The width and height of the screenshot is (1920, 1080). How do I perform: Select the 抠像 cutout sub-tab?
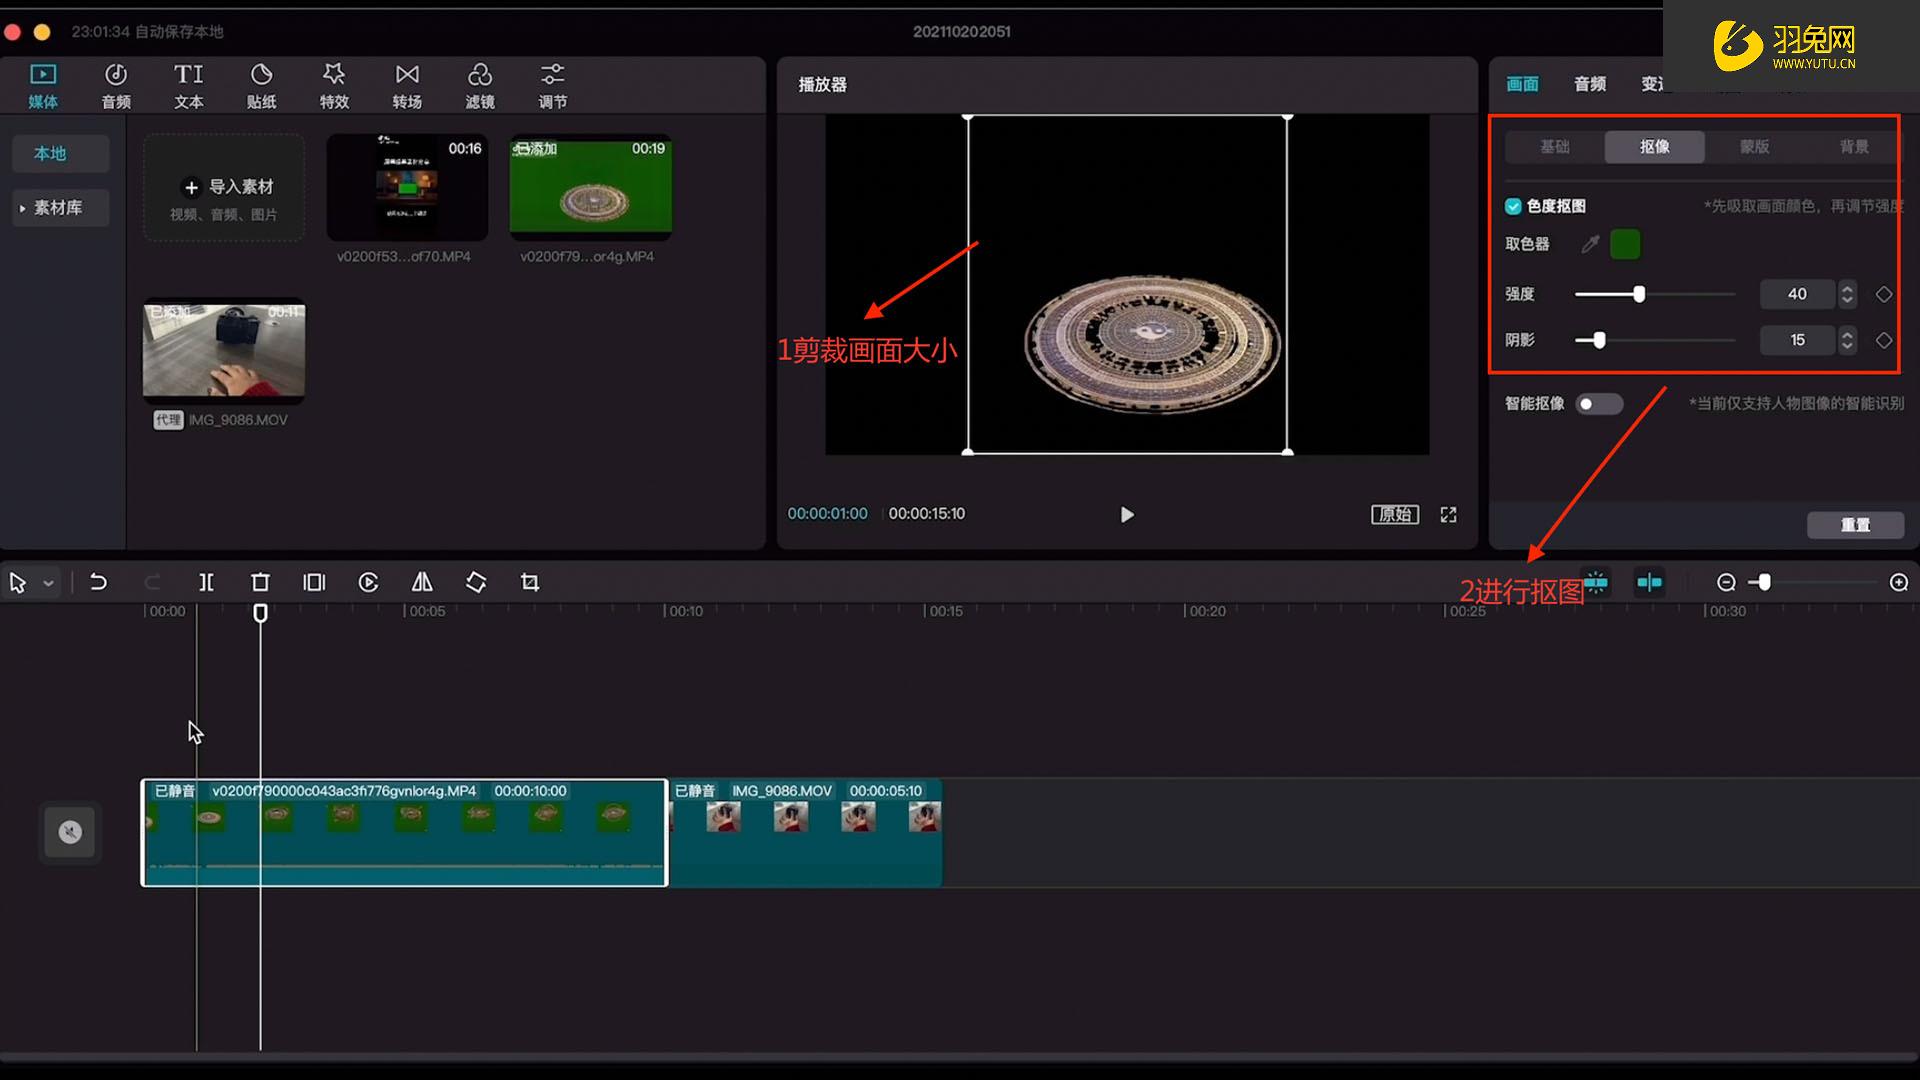tap(1654, 147)
